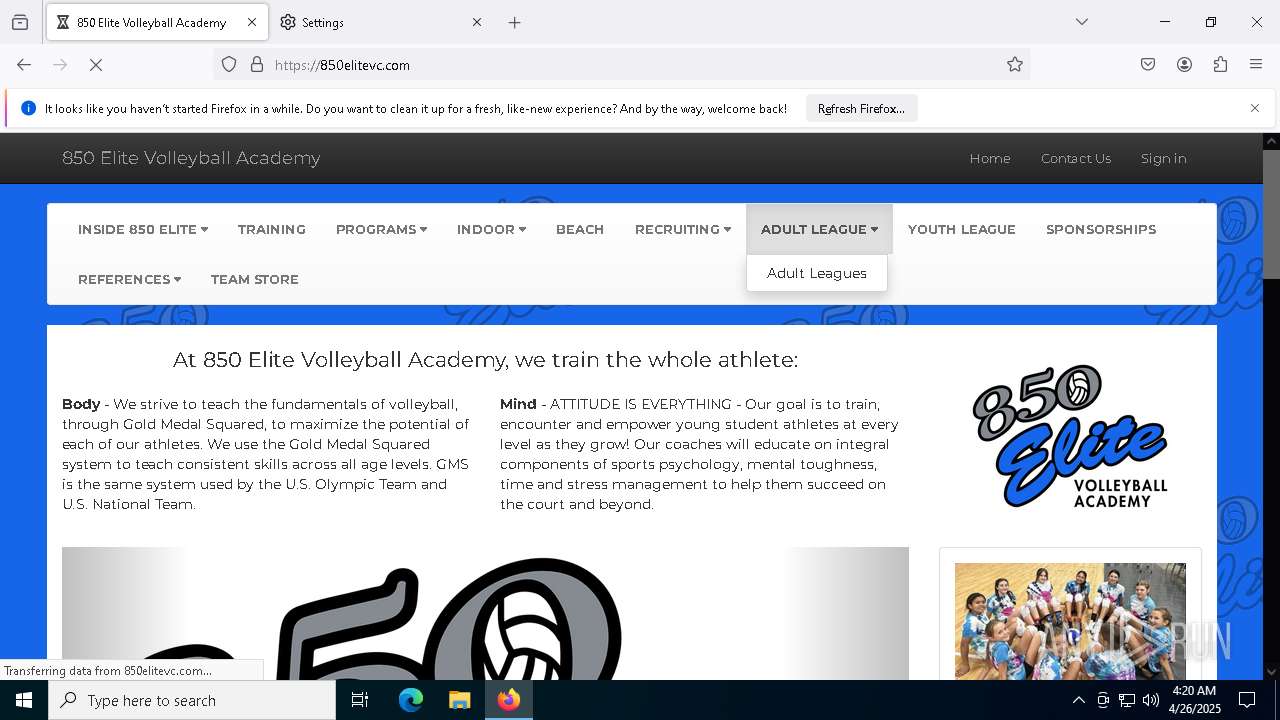Show hidden system tray icons
Screen dimensions: 1280x720
tap(1078, 700)
